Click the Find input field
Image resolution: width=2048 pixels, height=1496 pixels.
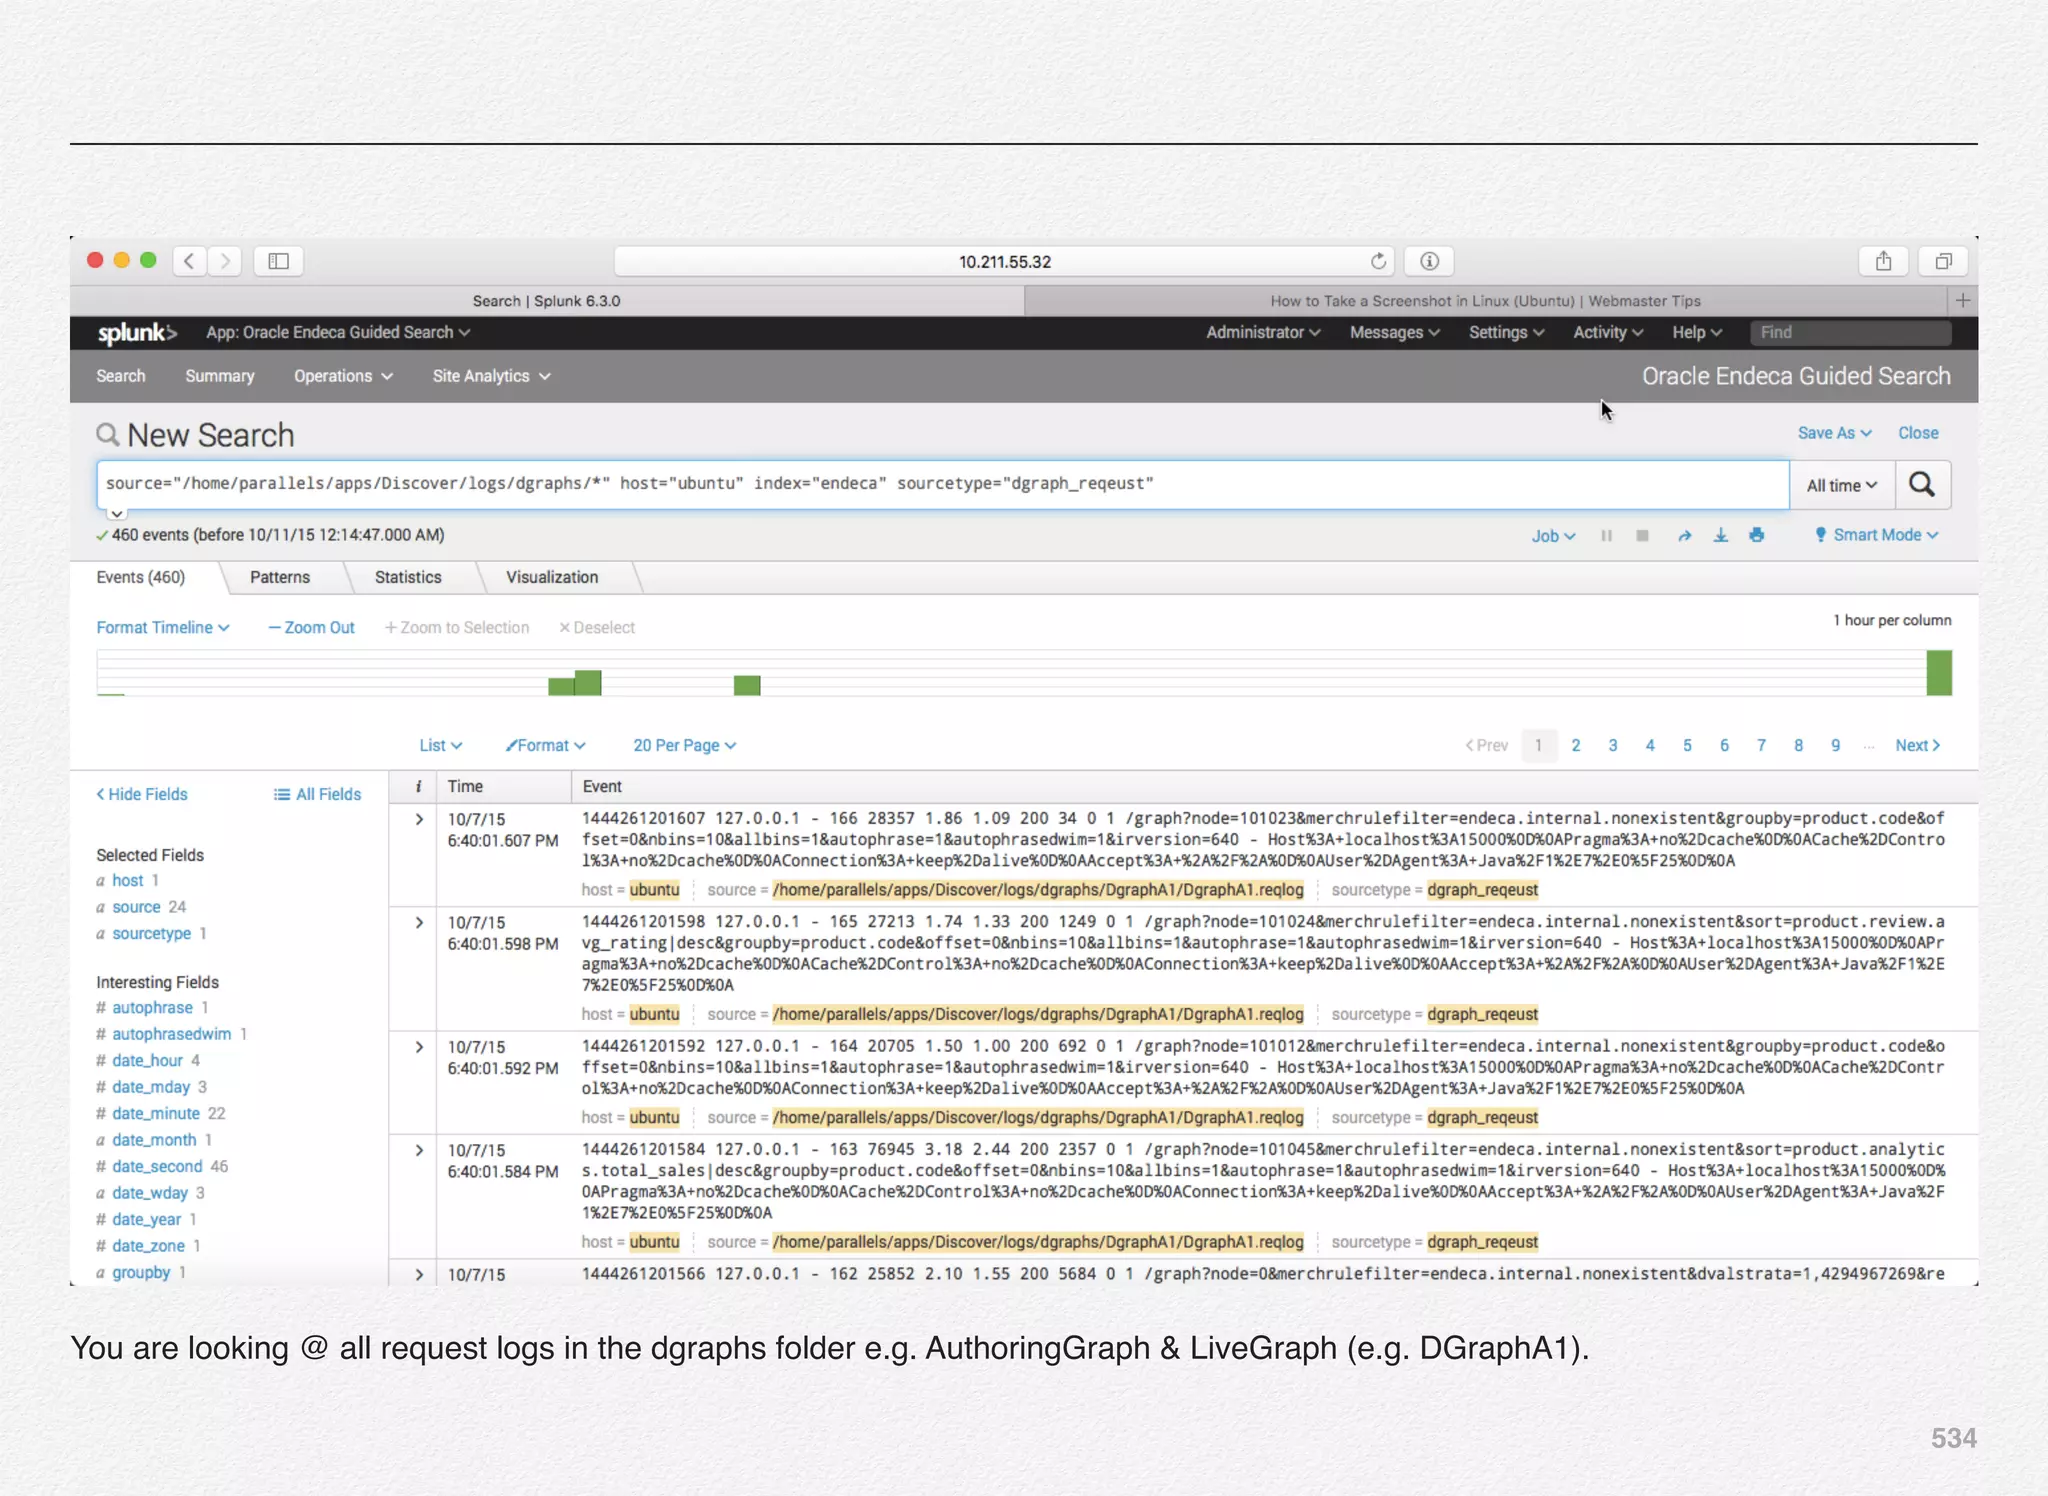point(1850,333)
